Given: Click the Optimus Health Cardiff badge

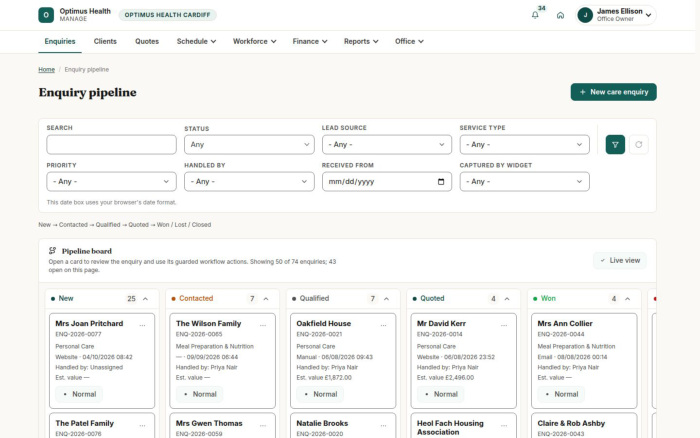Looking at the screenshot, I should point(167,15).
